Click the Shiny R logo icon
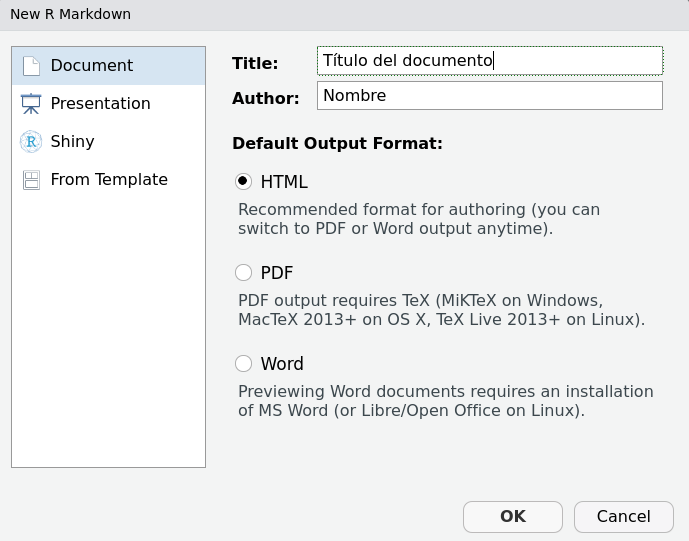This screenshot has width=689, height=541. click(x=31, y=142)
